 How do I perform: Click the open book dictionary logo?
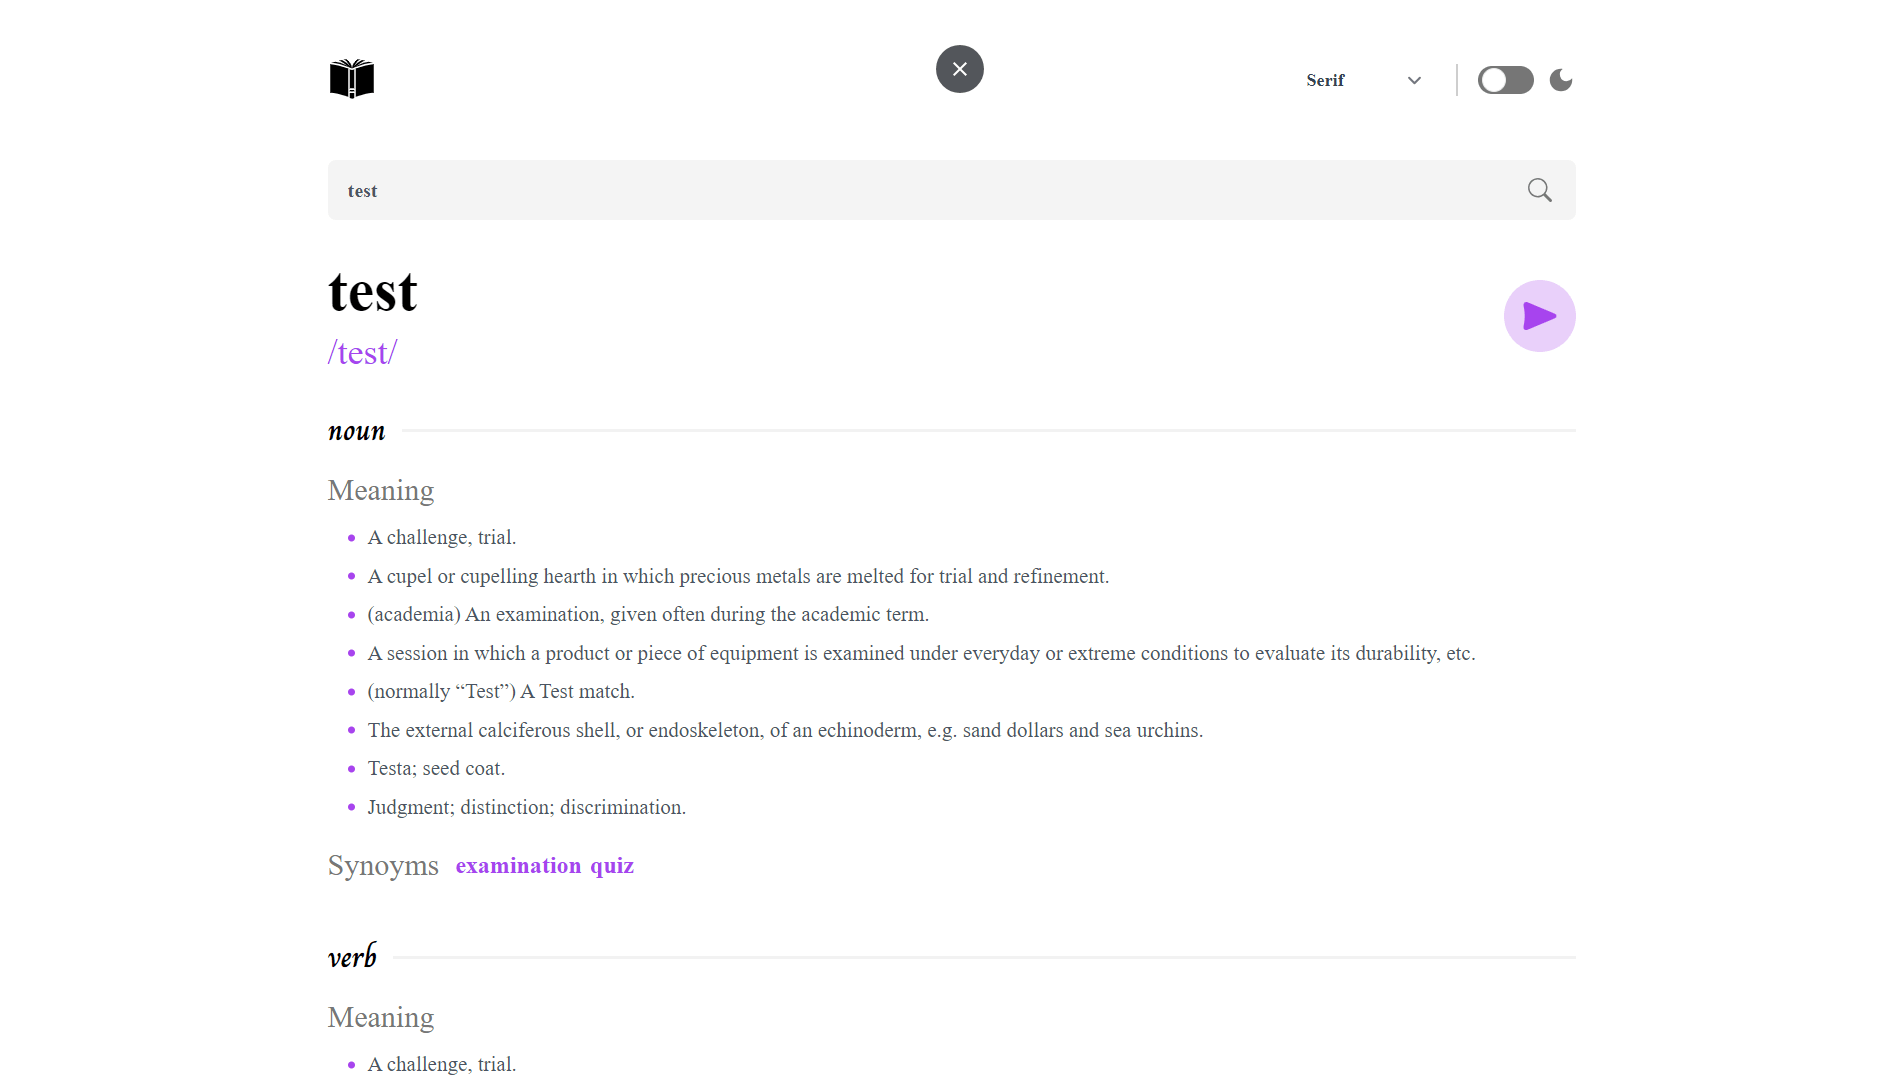click(x=352, y=79)
